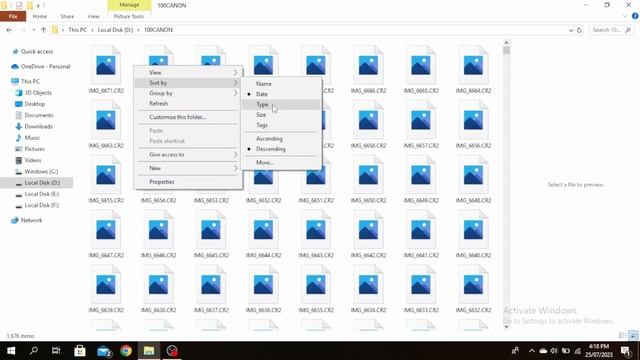640x360 pixels.
Task: Expand the Give access to submenu
Action: click(x=188, y=155)
